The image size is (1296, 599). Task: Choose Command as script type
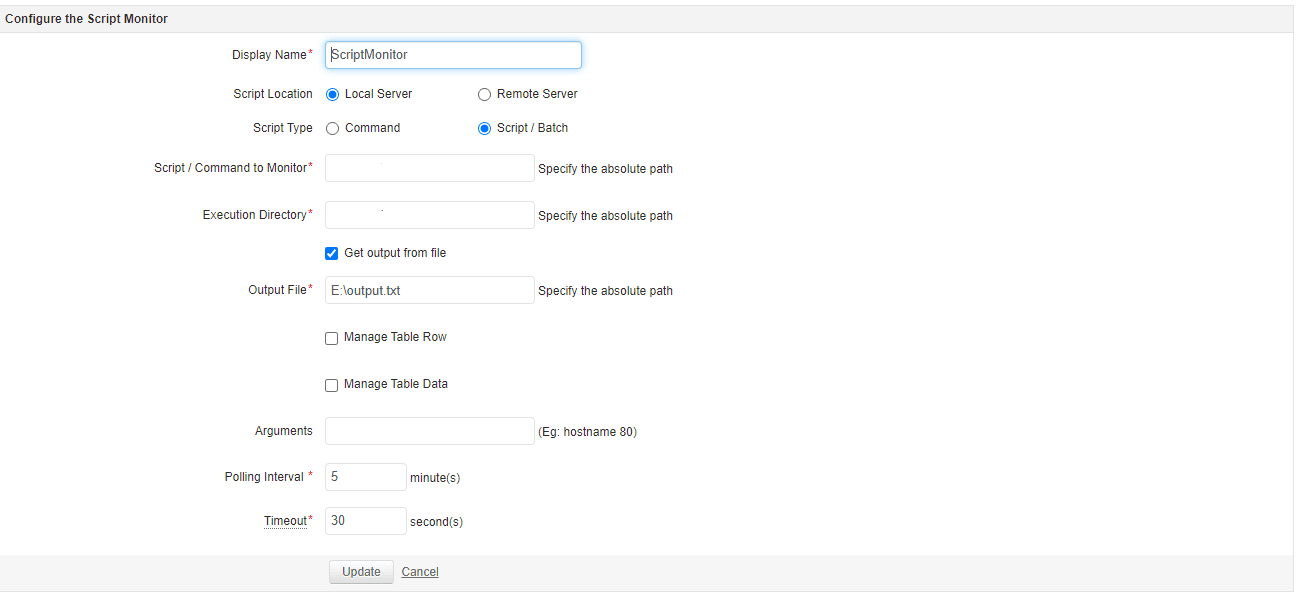[x=332, y=129]
